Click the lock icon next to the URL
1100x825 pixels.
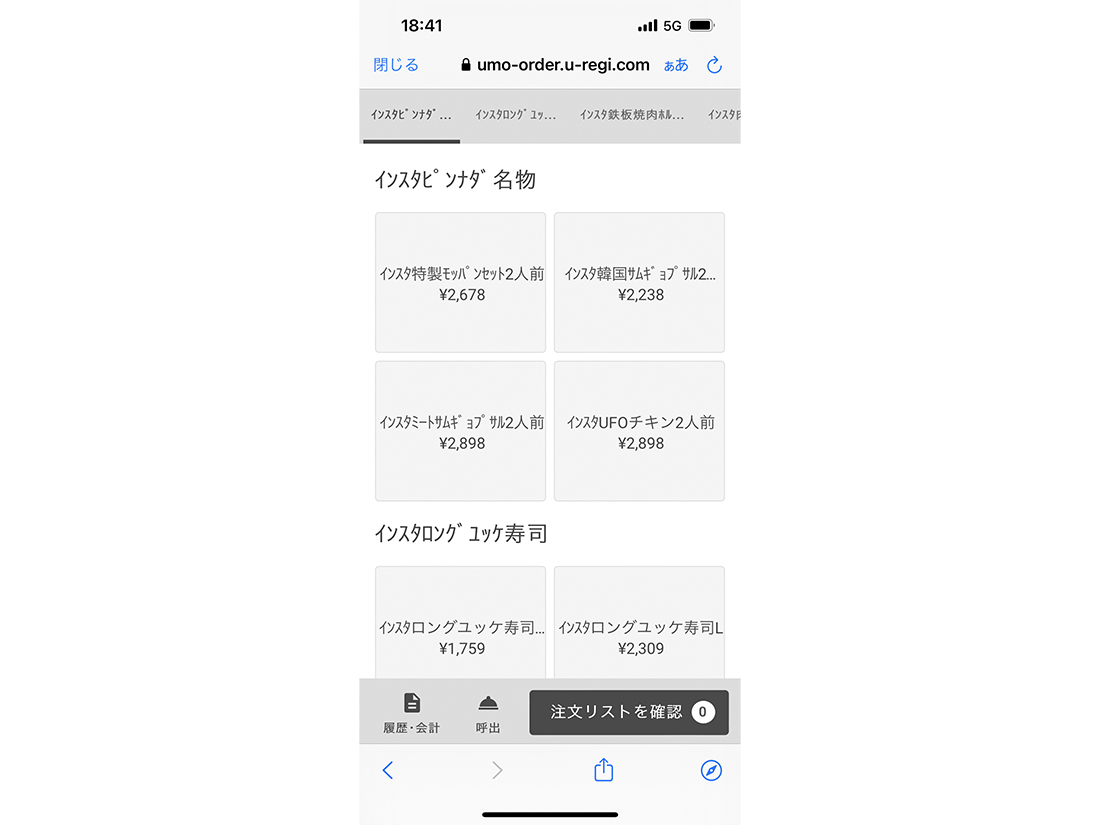pos(466,65)
